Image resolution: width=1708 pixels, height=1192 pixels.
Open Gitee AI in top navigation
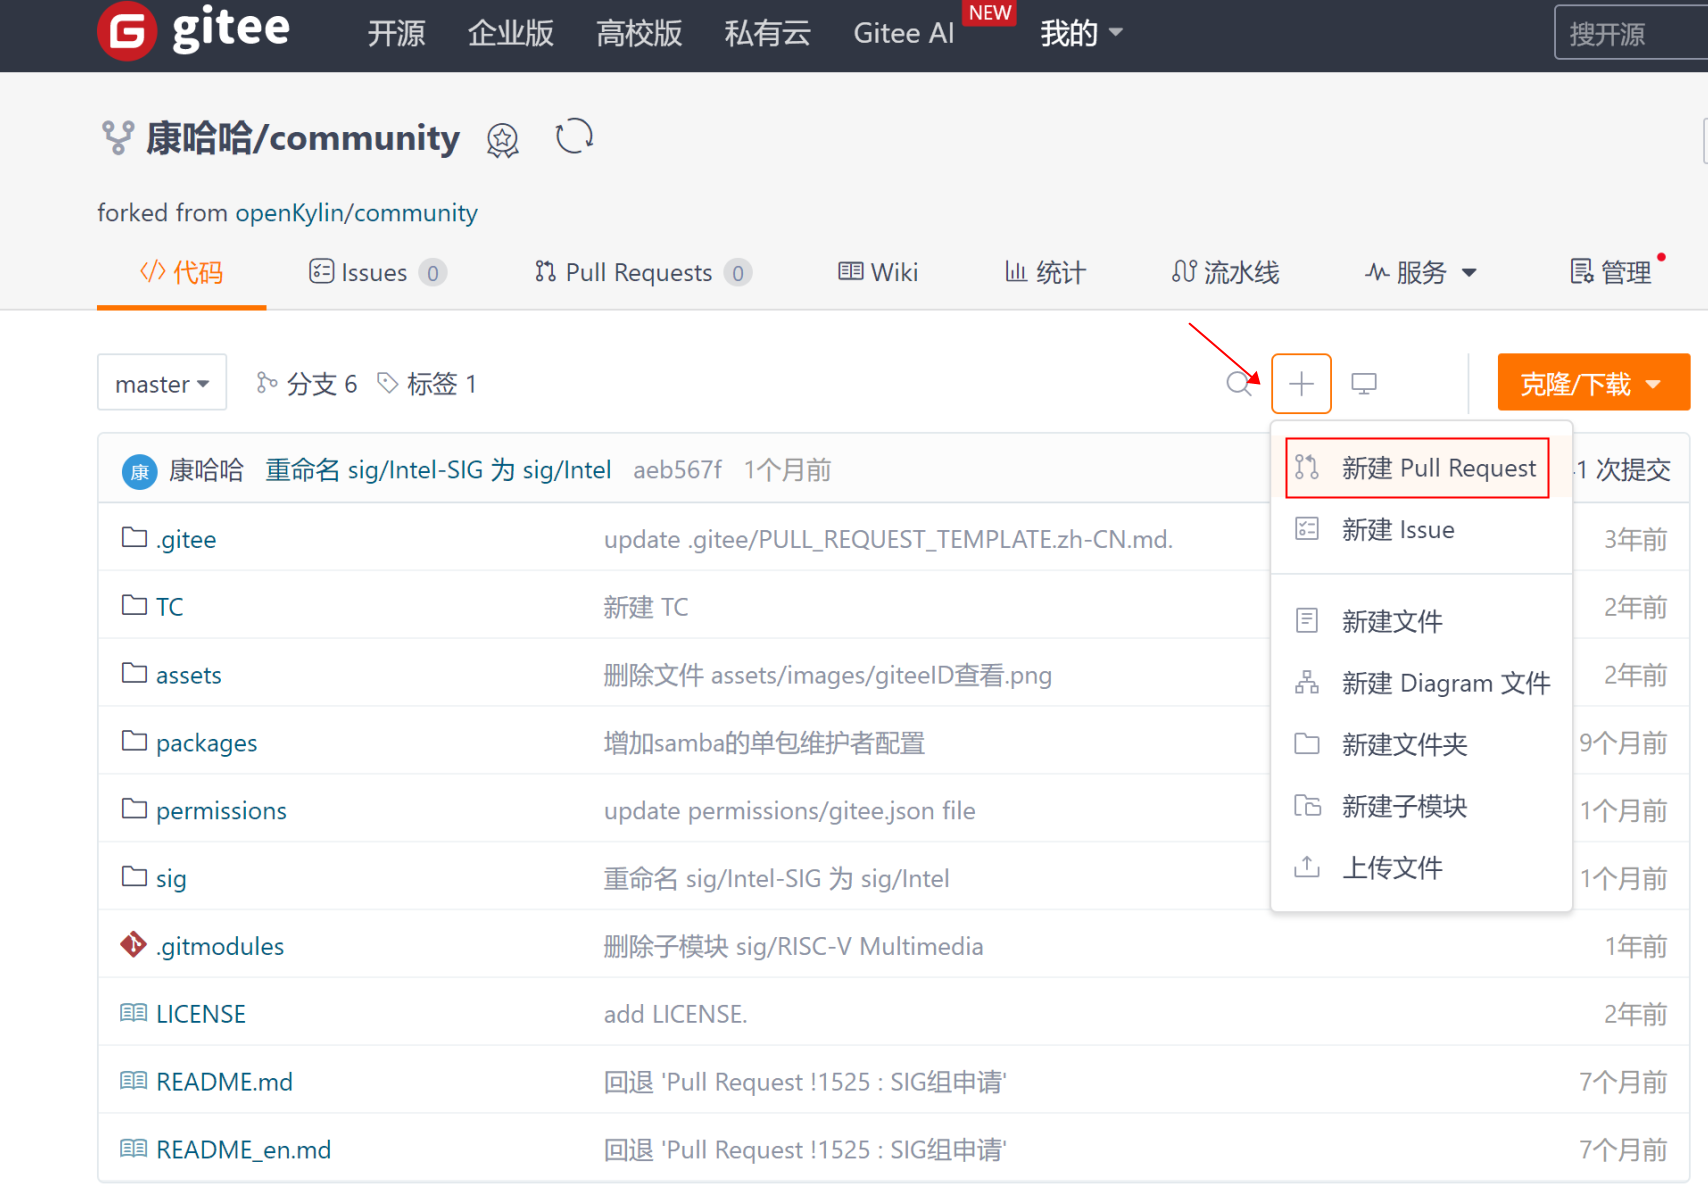click(x=903, y=33)
